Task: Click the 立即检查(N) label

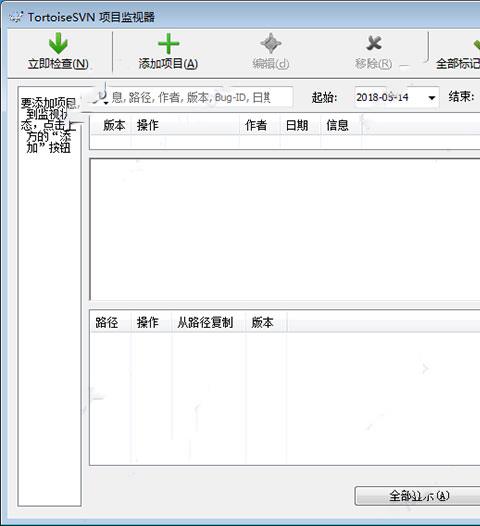Action: (x=58, y=63)
